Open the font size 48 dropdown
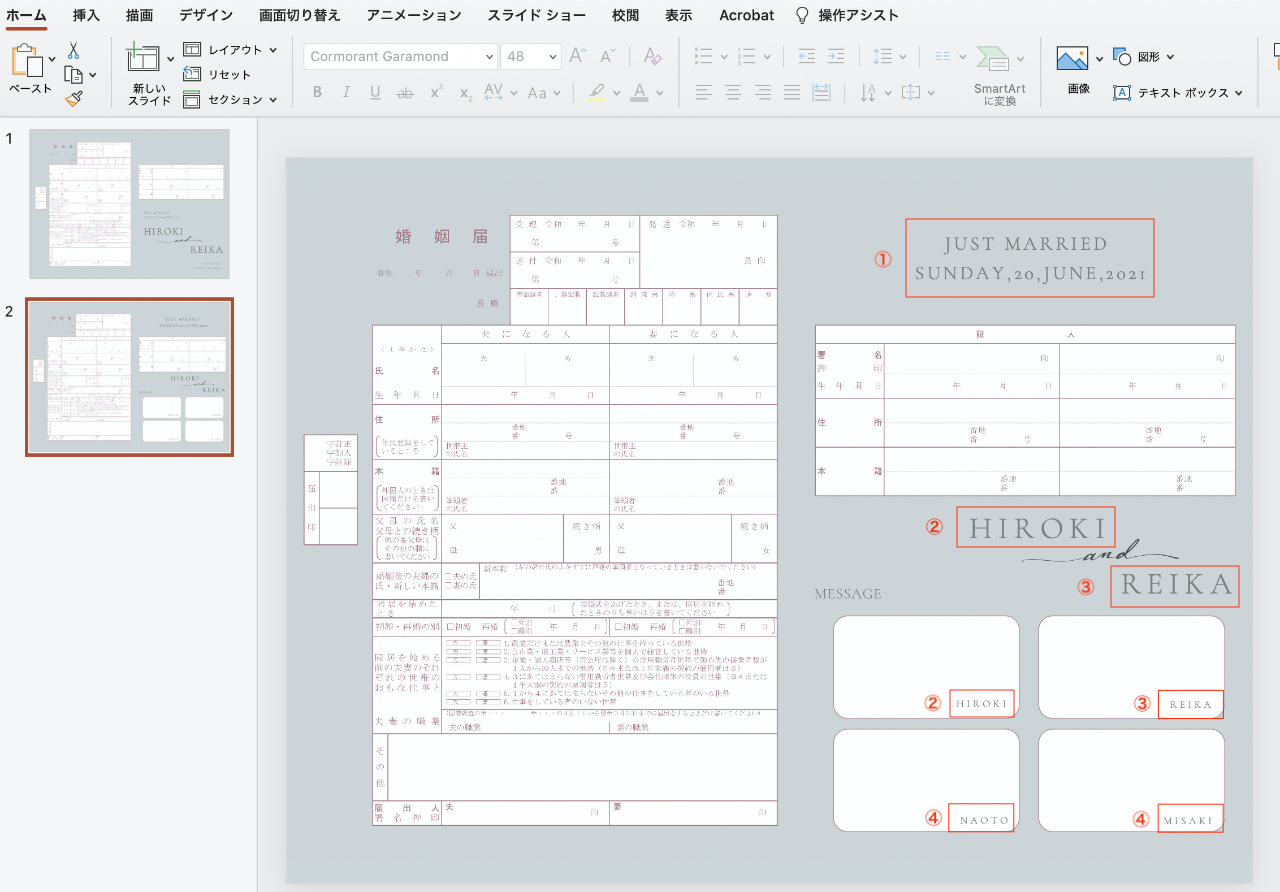This screenshot has height=892, width=1280. pyautogui.click(x=553, y=57)
